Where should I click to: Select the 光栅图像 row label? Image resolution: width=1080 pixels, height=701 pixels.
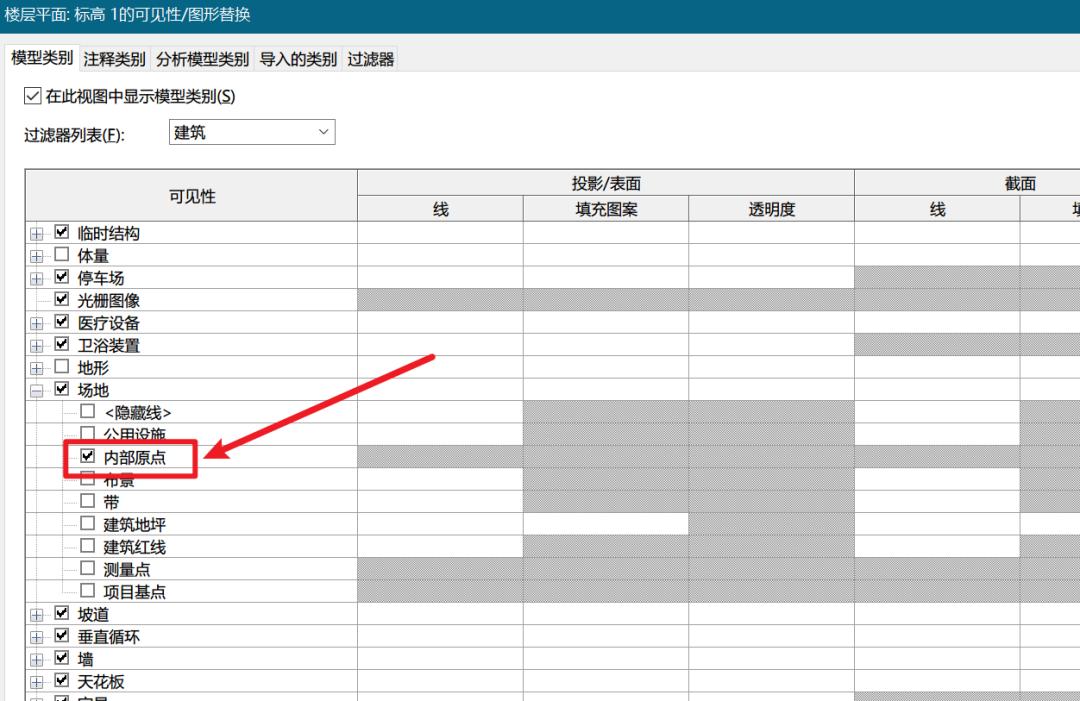coord(109,300)
